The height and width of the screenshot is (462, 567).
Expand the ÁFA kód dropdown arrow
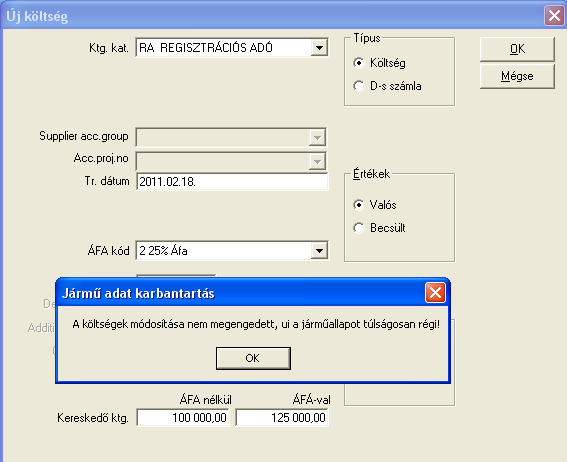click(x=319, y=251)
